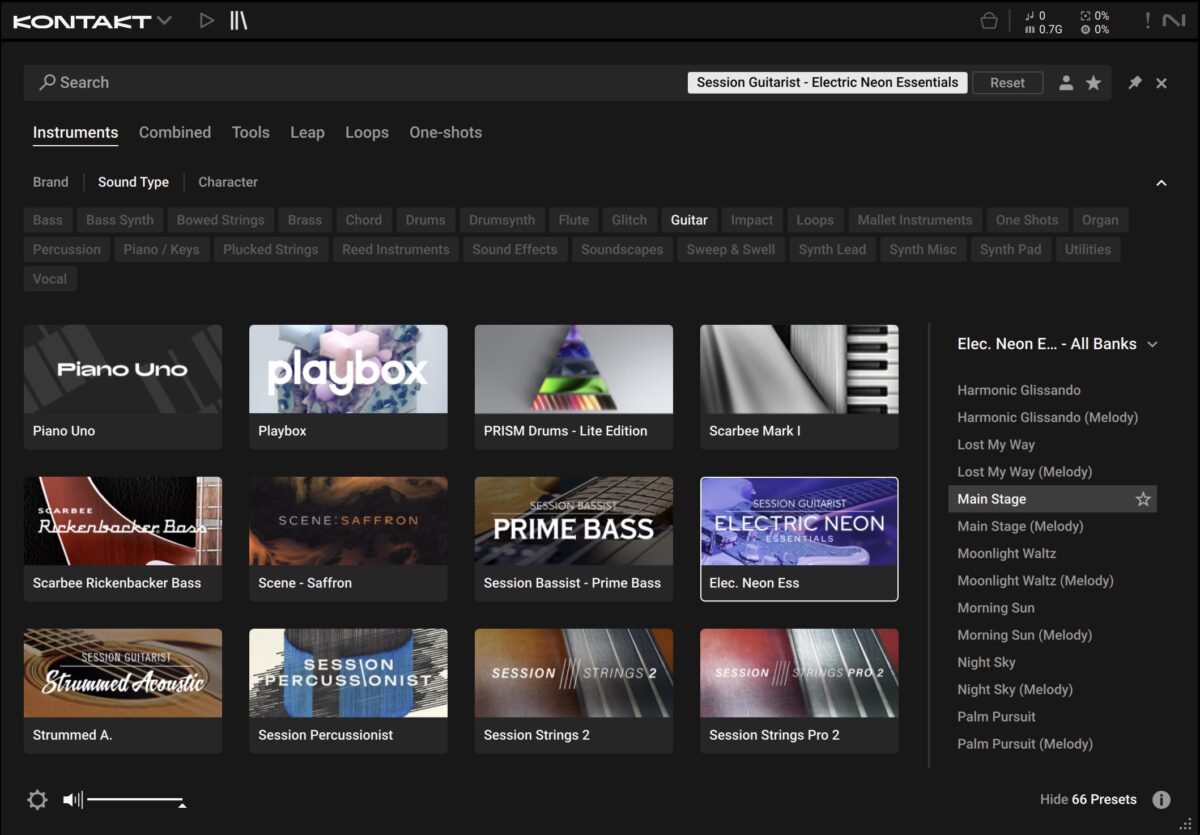Toggle the Guitar sound type tag
Viewport: 1200px width, 835px height.
[x=689, y=220]
